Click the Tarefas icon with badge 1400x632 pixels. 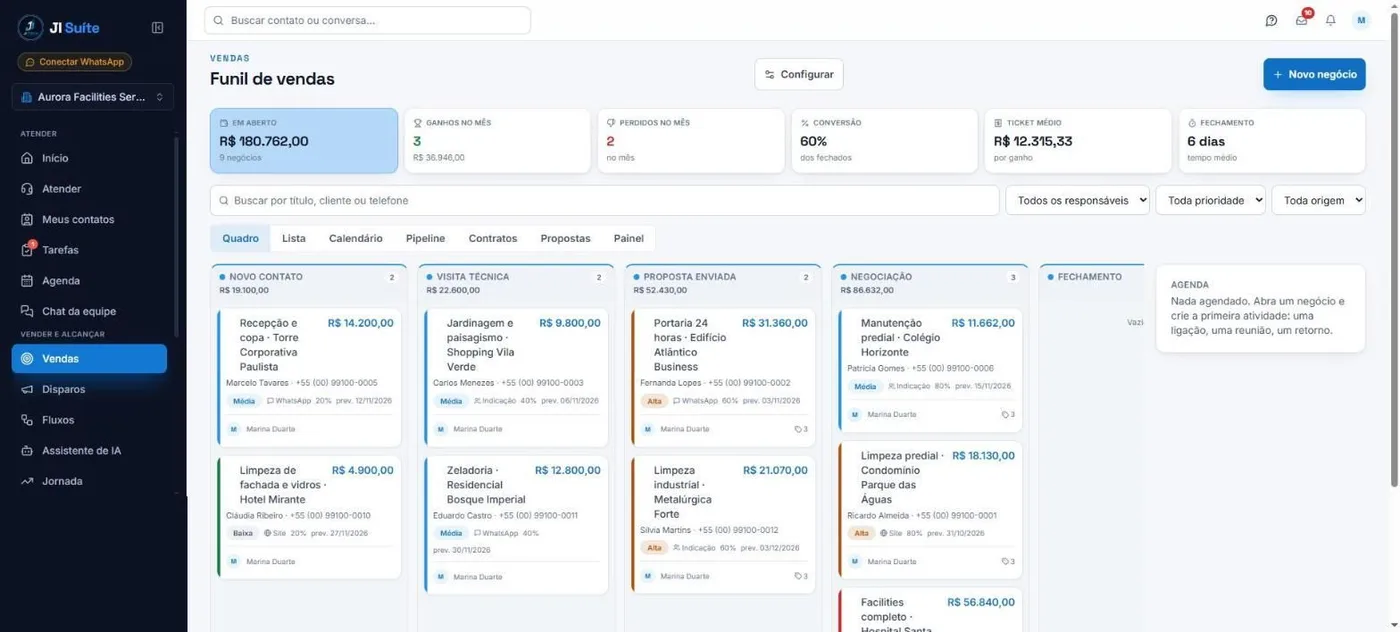(x=27, y=250)
